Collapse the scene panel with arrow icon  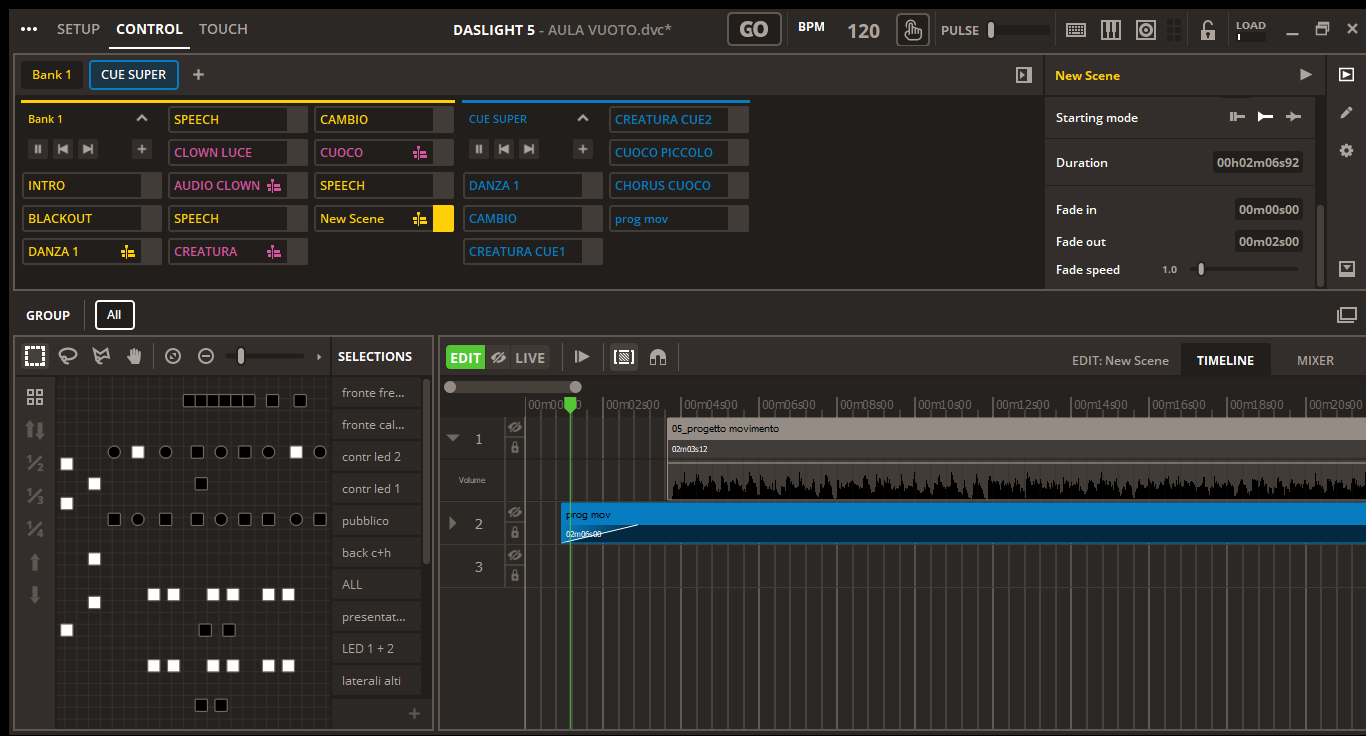[x=1023, y=75]
